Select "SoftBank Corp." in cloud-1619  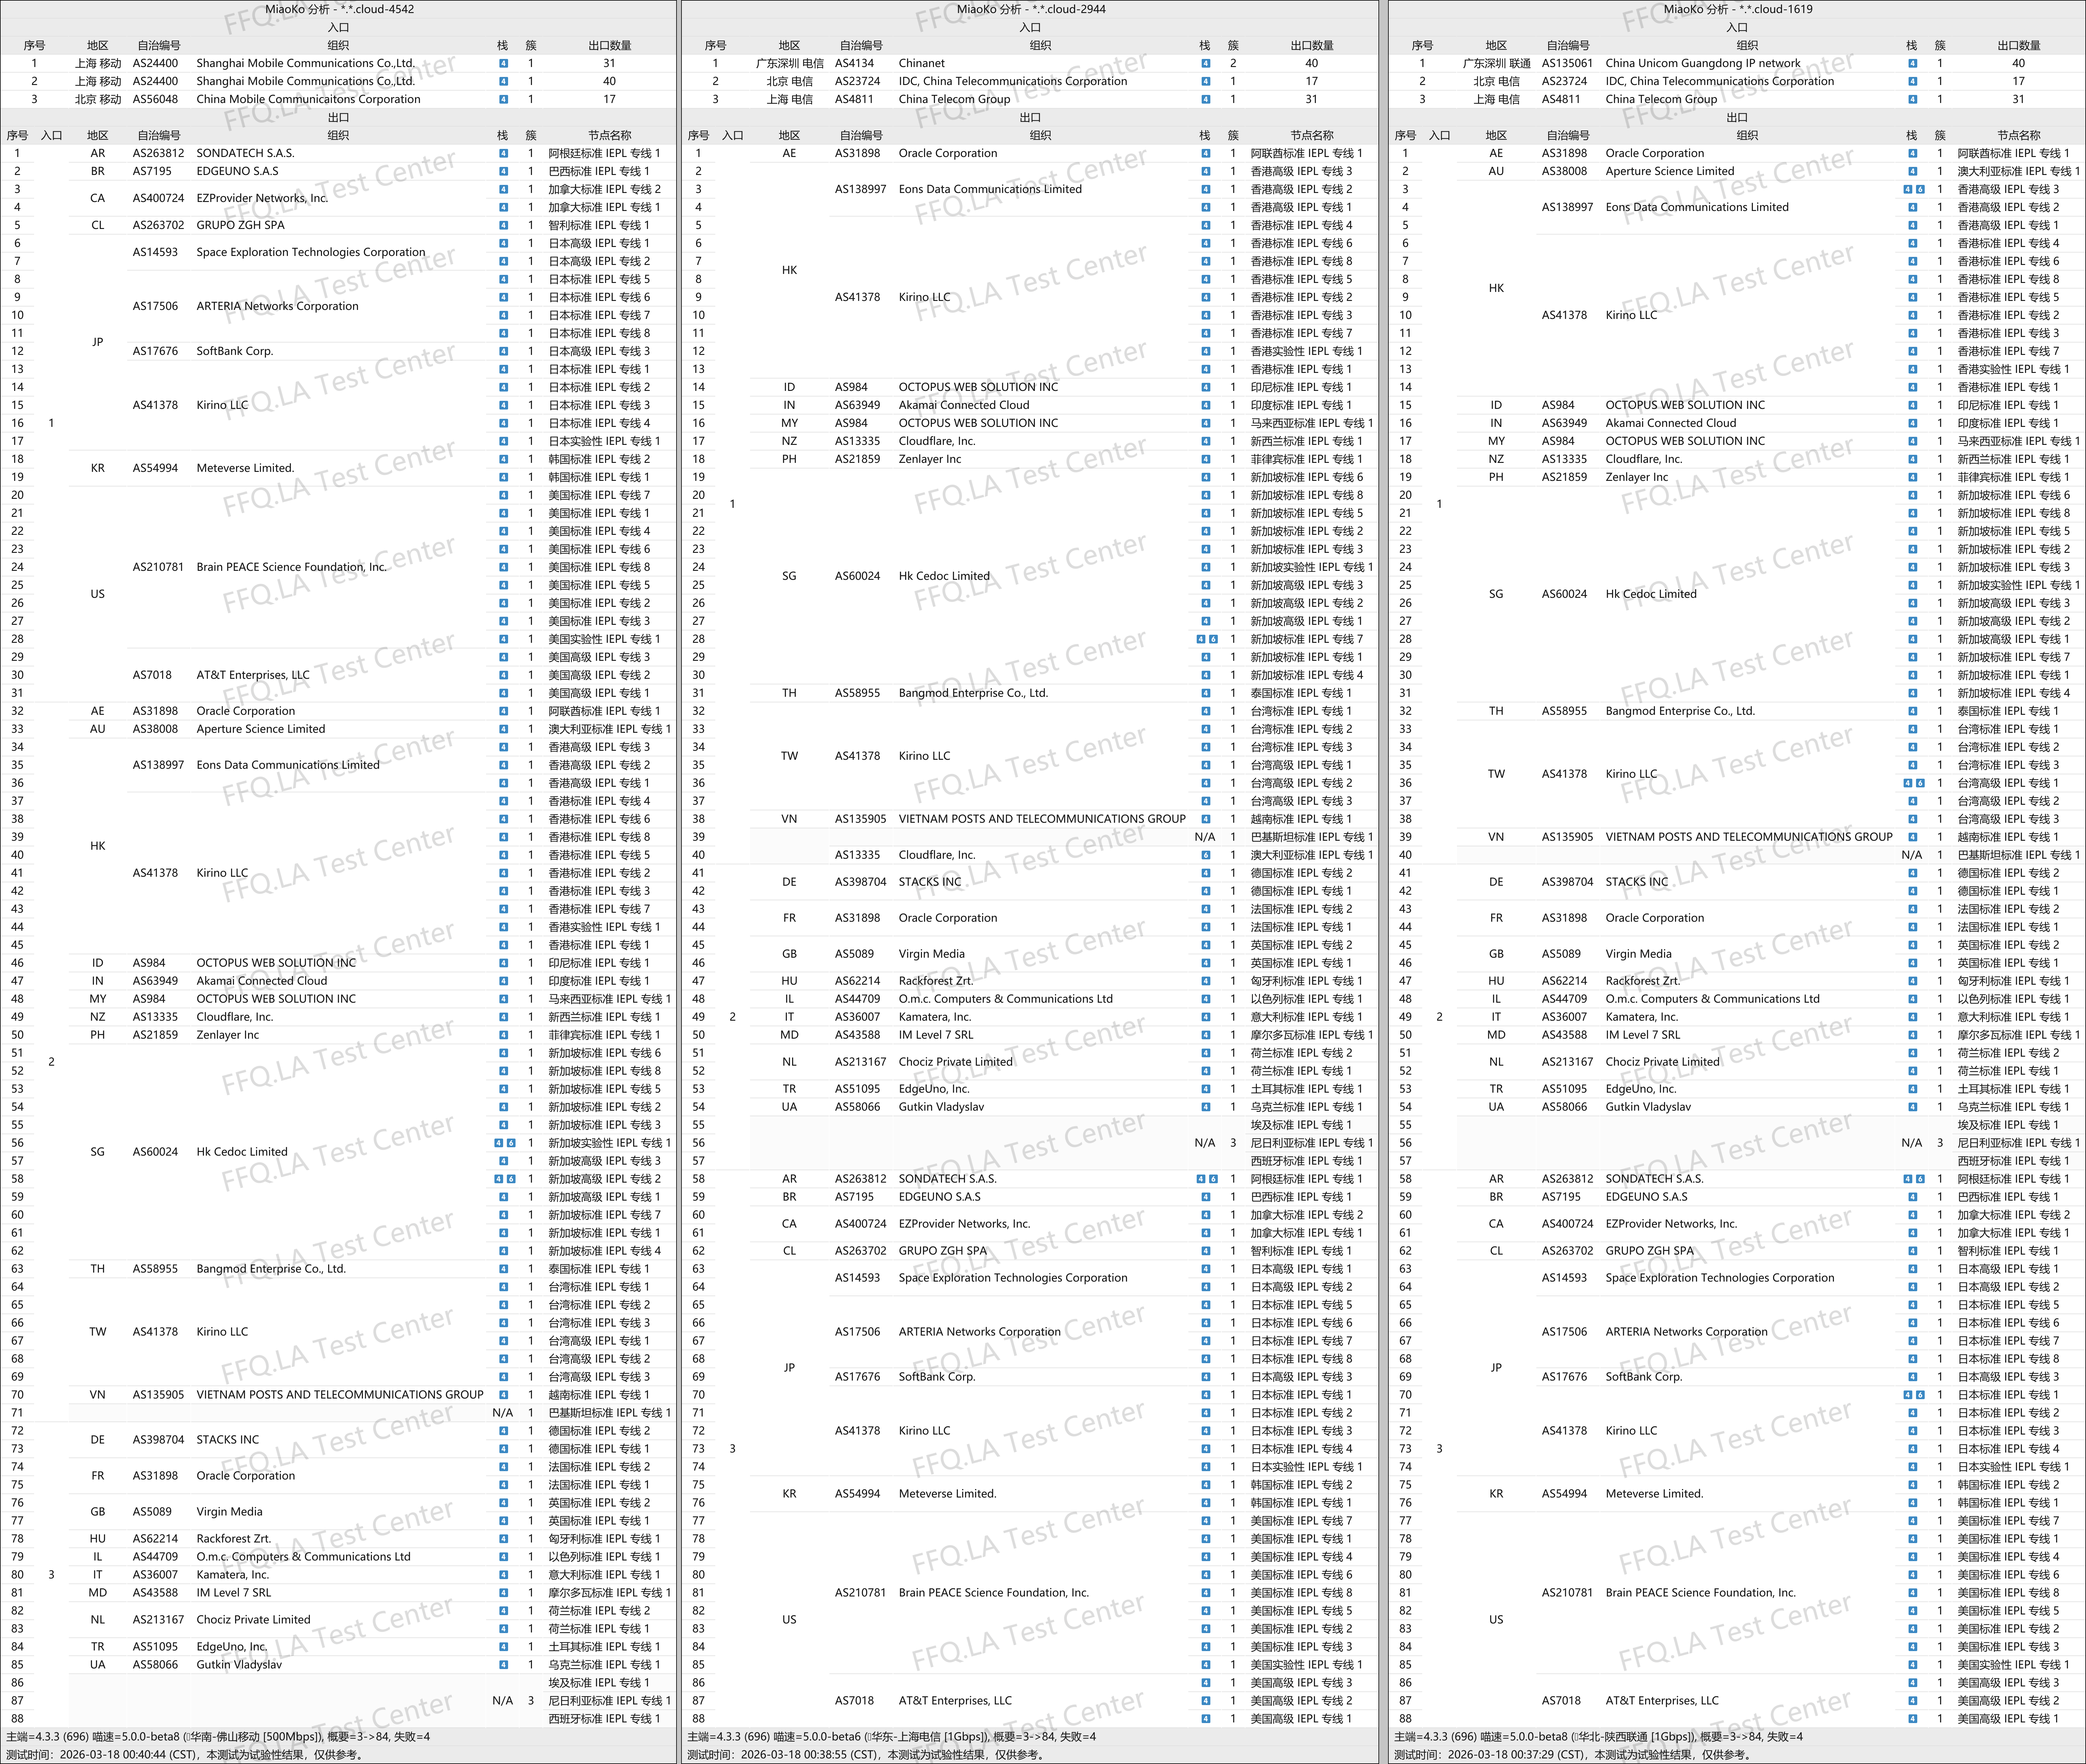[1644, 1377]
